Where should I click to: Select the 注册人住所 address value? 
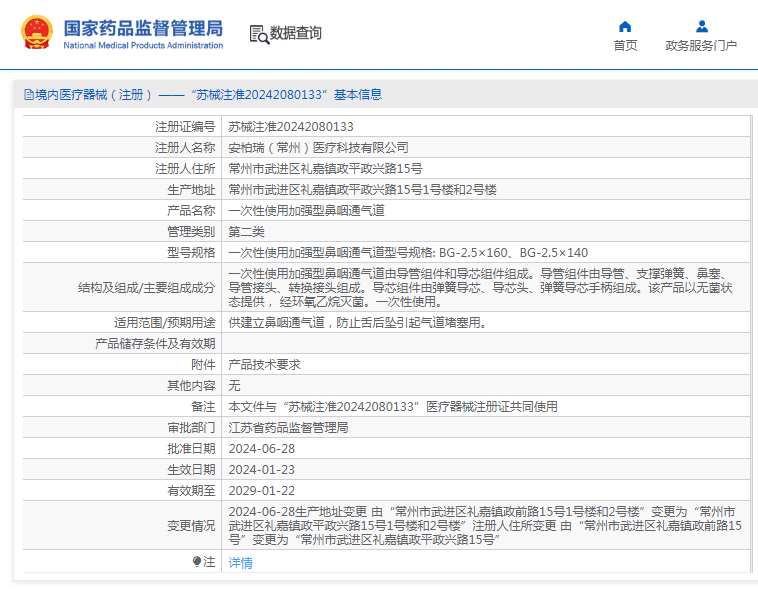pyautogui.click(x=325, y=169)
